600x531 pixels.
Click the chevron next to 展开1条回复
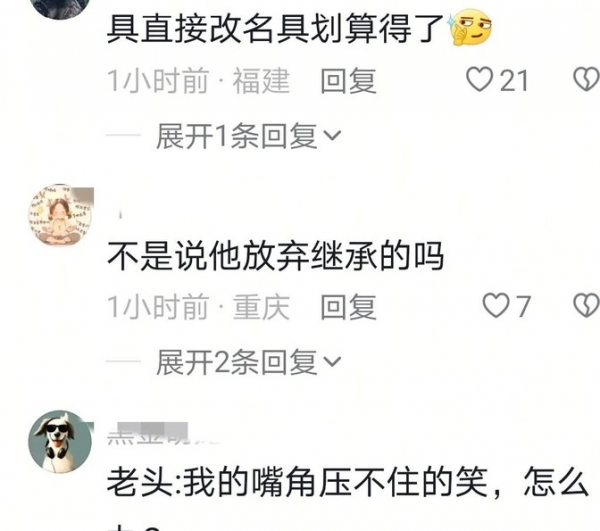pyautogui.click(x=332, y=136)
